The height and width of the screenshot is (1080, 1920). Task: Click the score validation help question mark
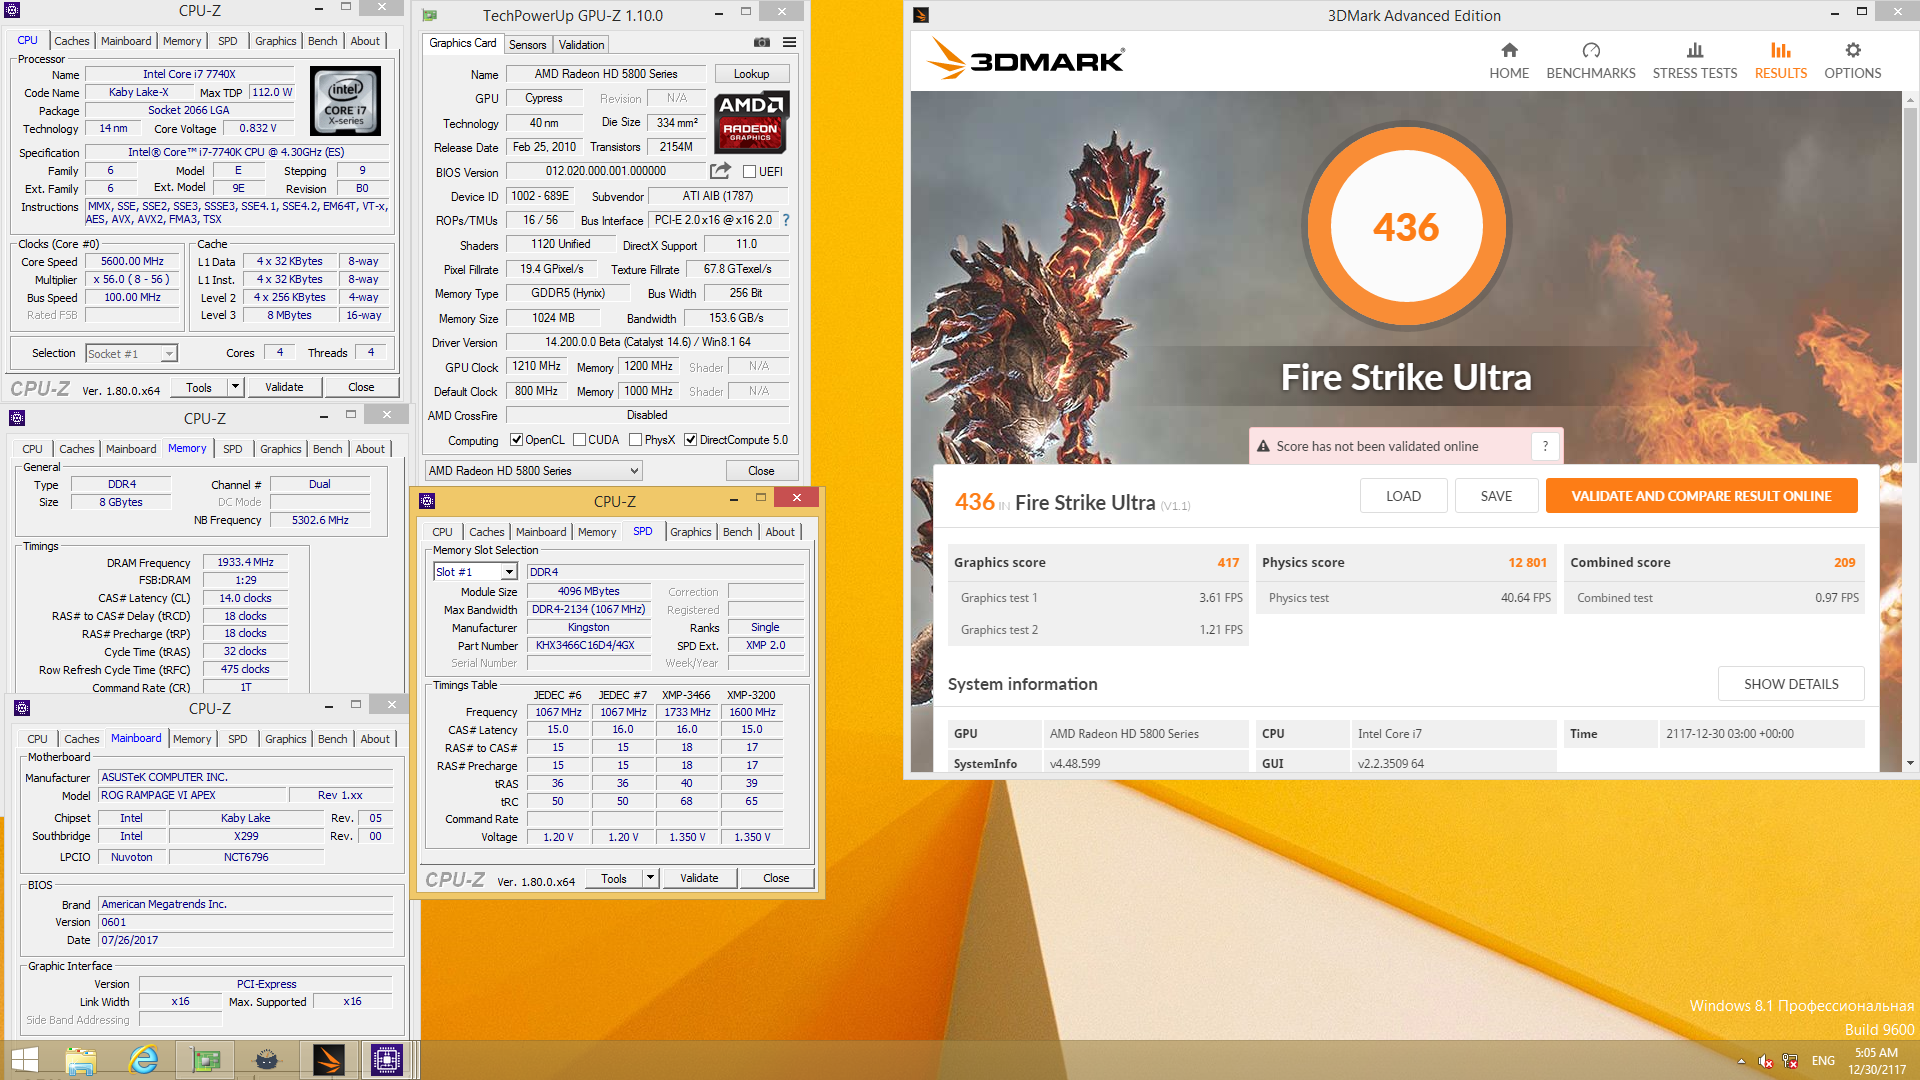coord(1545,446)
